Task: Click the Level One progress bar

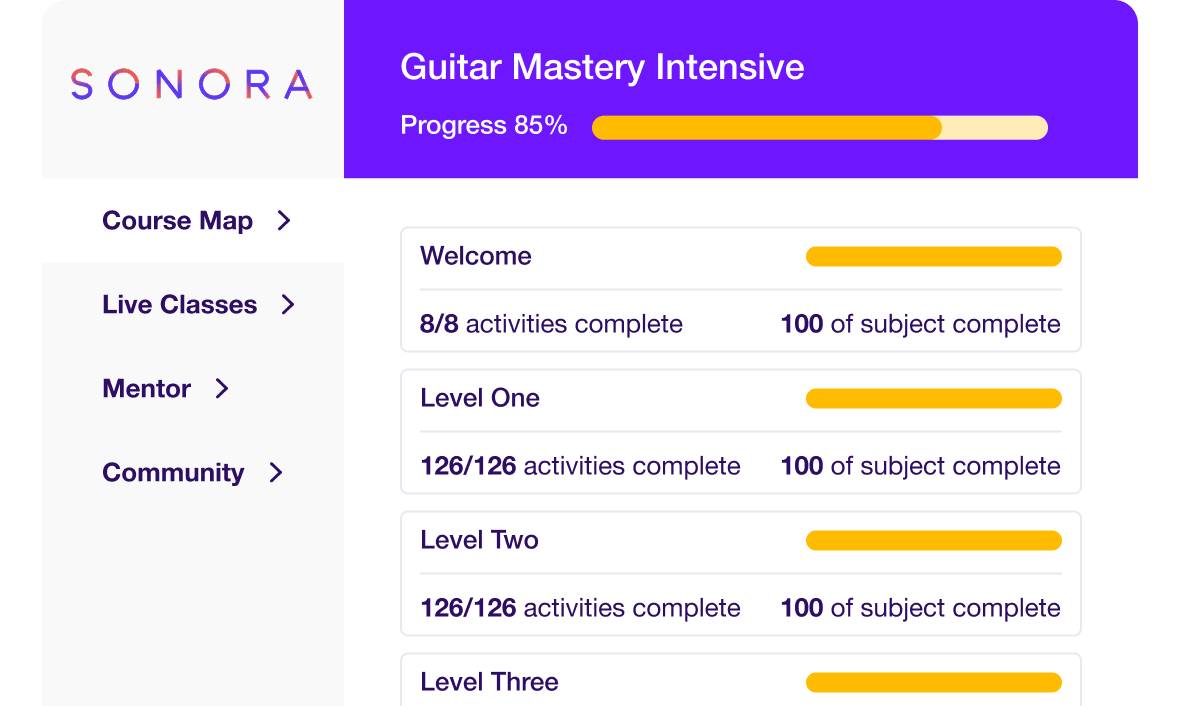Action: click(x=933, y=399)
